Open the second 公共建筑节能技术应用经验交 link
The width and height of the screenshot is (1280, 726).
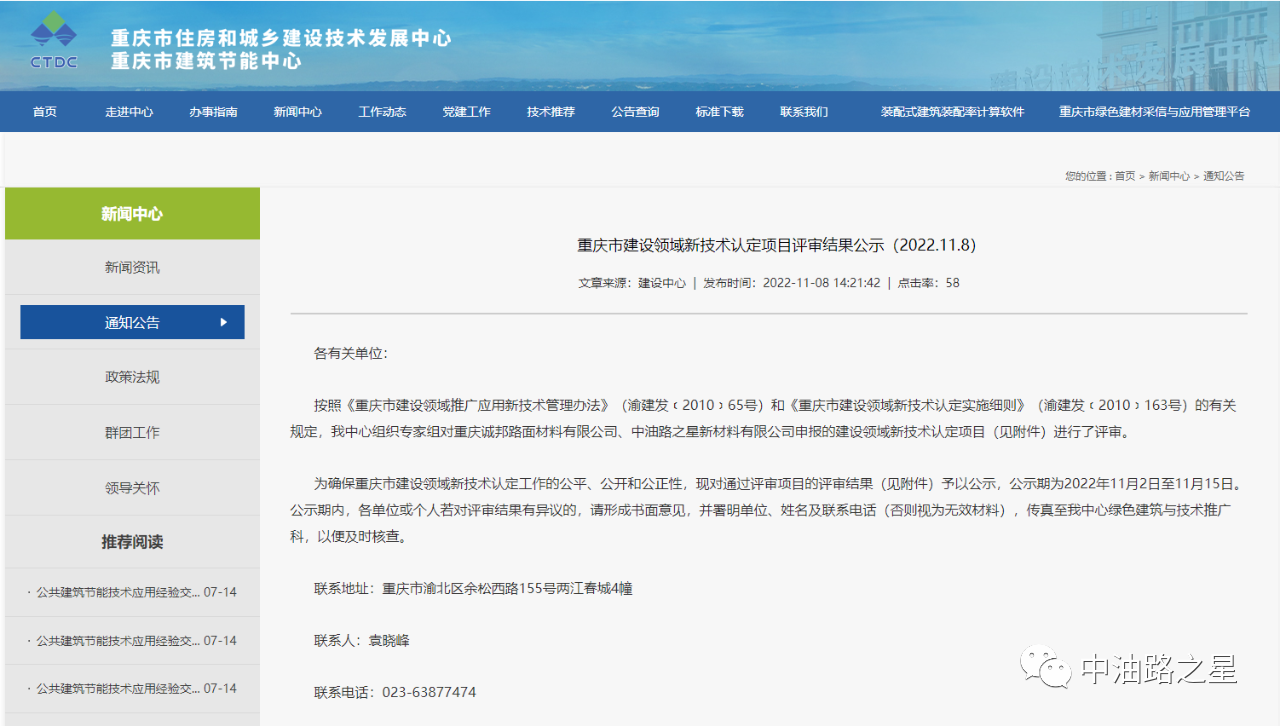click(x=118, y=640)
